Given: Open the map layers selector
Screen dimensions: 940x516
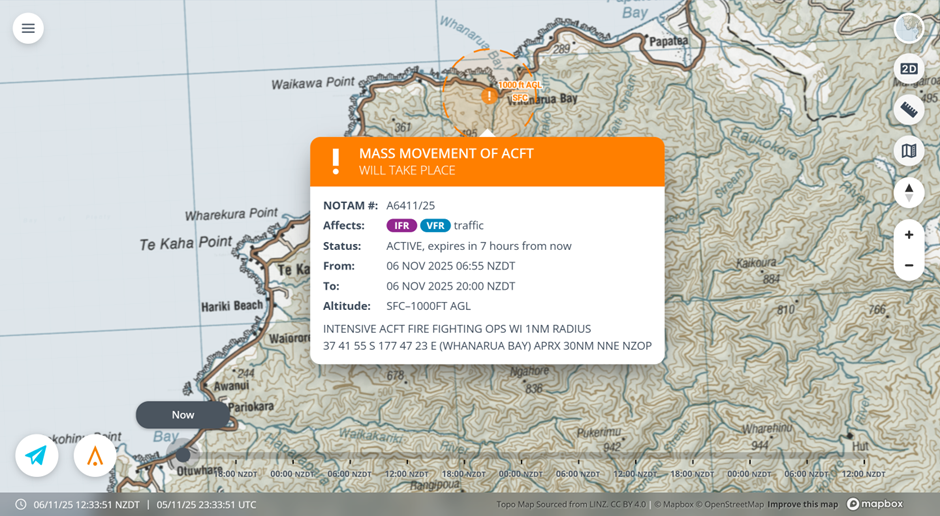Looking at the screenshot, I should coord(909,150).
